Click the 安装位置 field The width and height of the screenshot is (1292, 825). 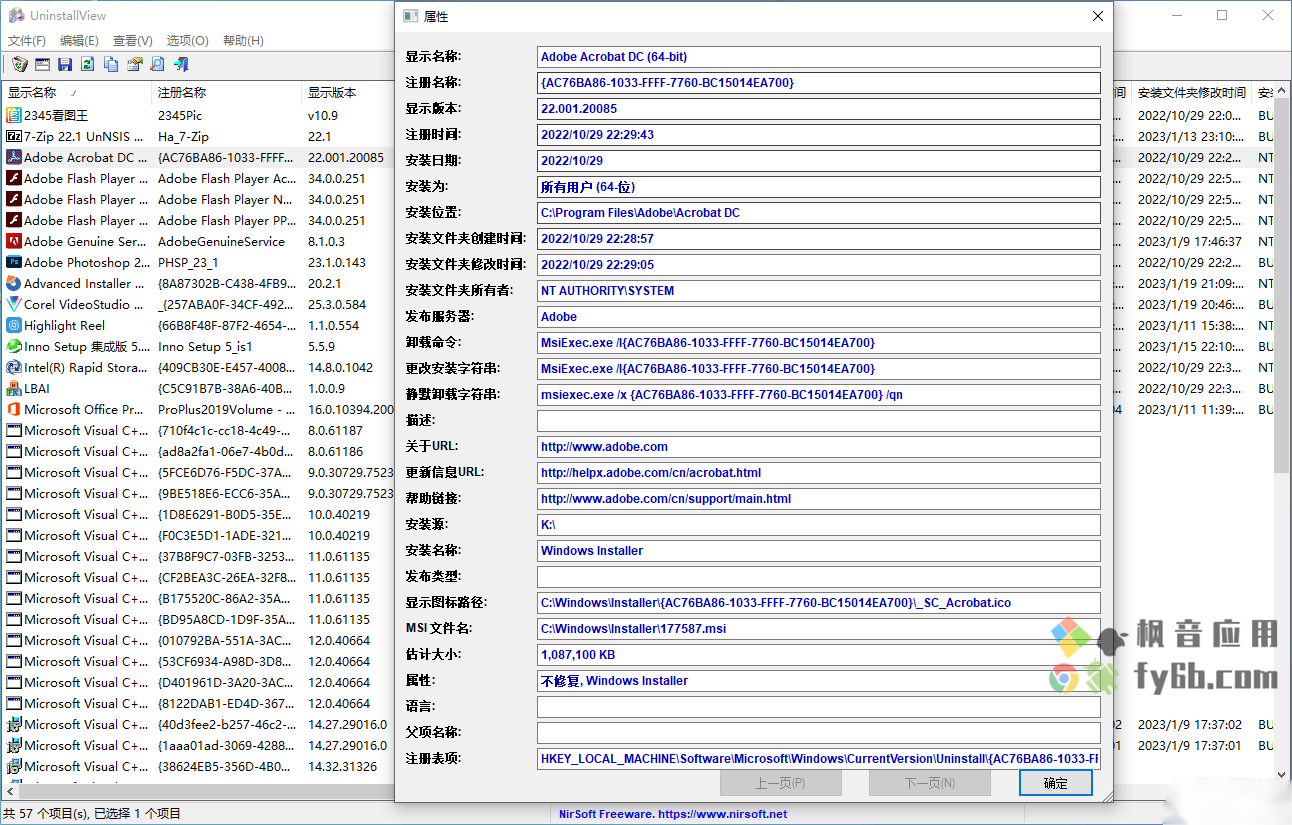coord(818,213)
